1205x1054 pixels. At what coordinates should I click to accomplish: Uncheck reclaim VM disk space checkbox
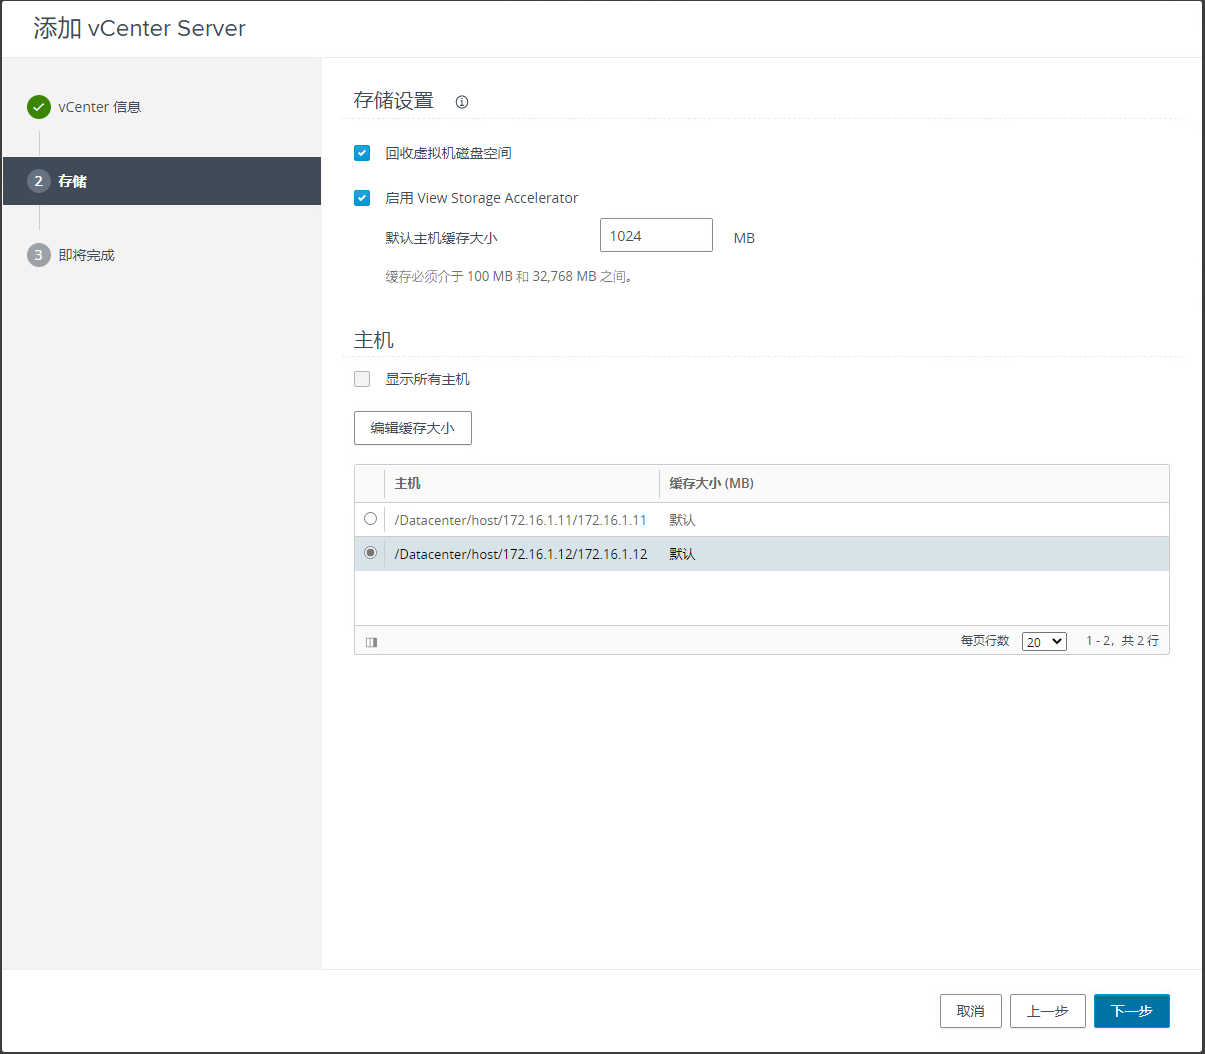click(362, 153)
